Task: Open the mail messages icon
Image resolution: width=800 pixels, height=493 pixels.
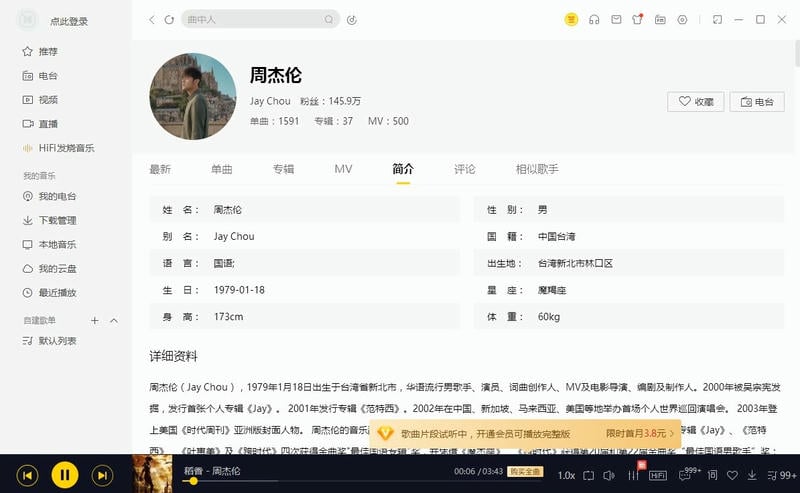Action: pyautogui.click(x=616, y=19)
